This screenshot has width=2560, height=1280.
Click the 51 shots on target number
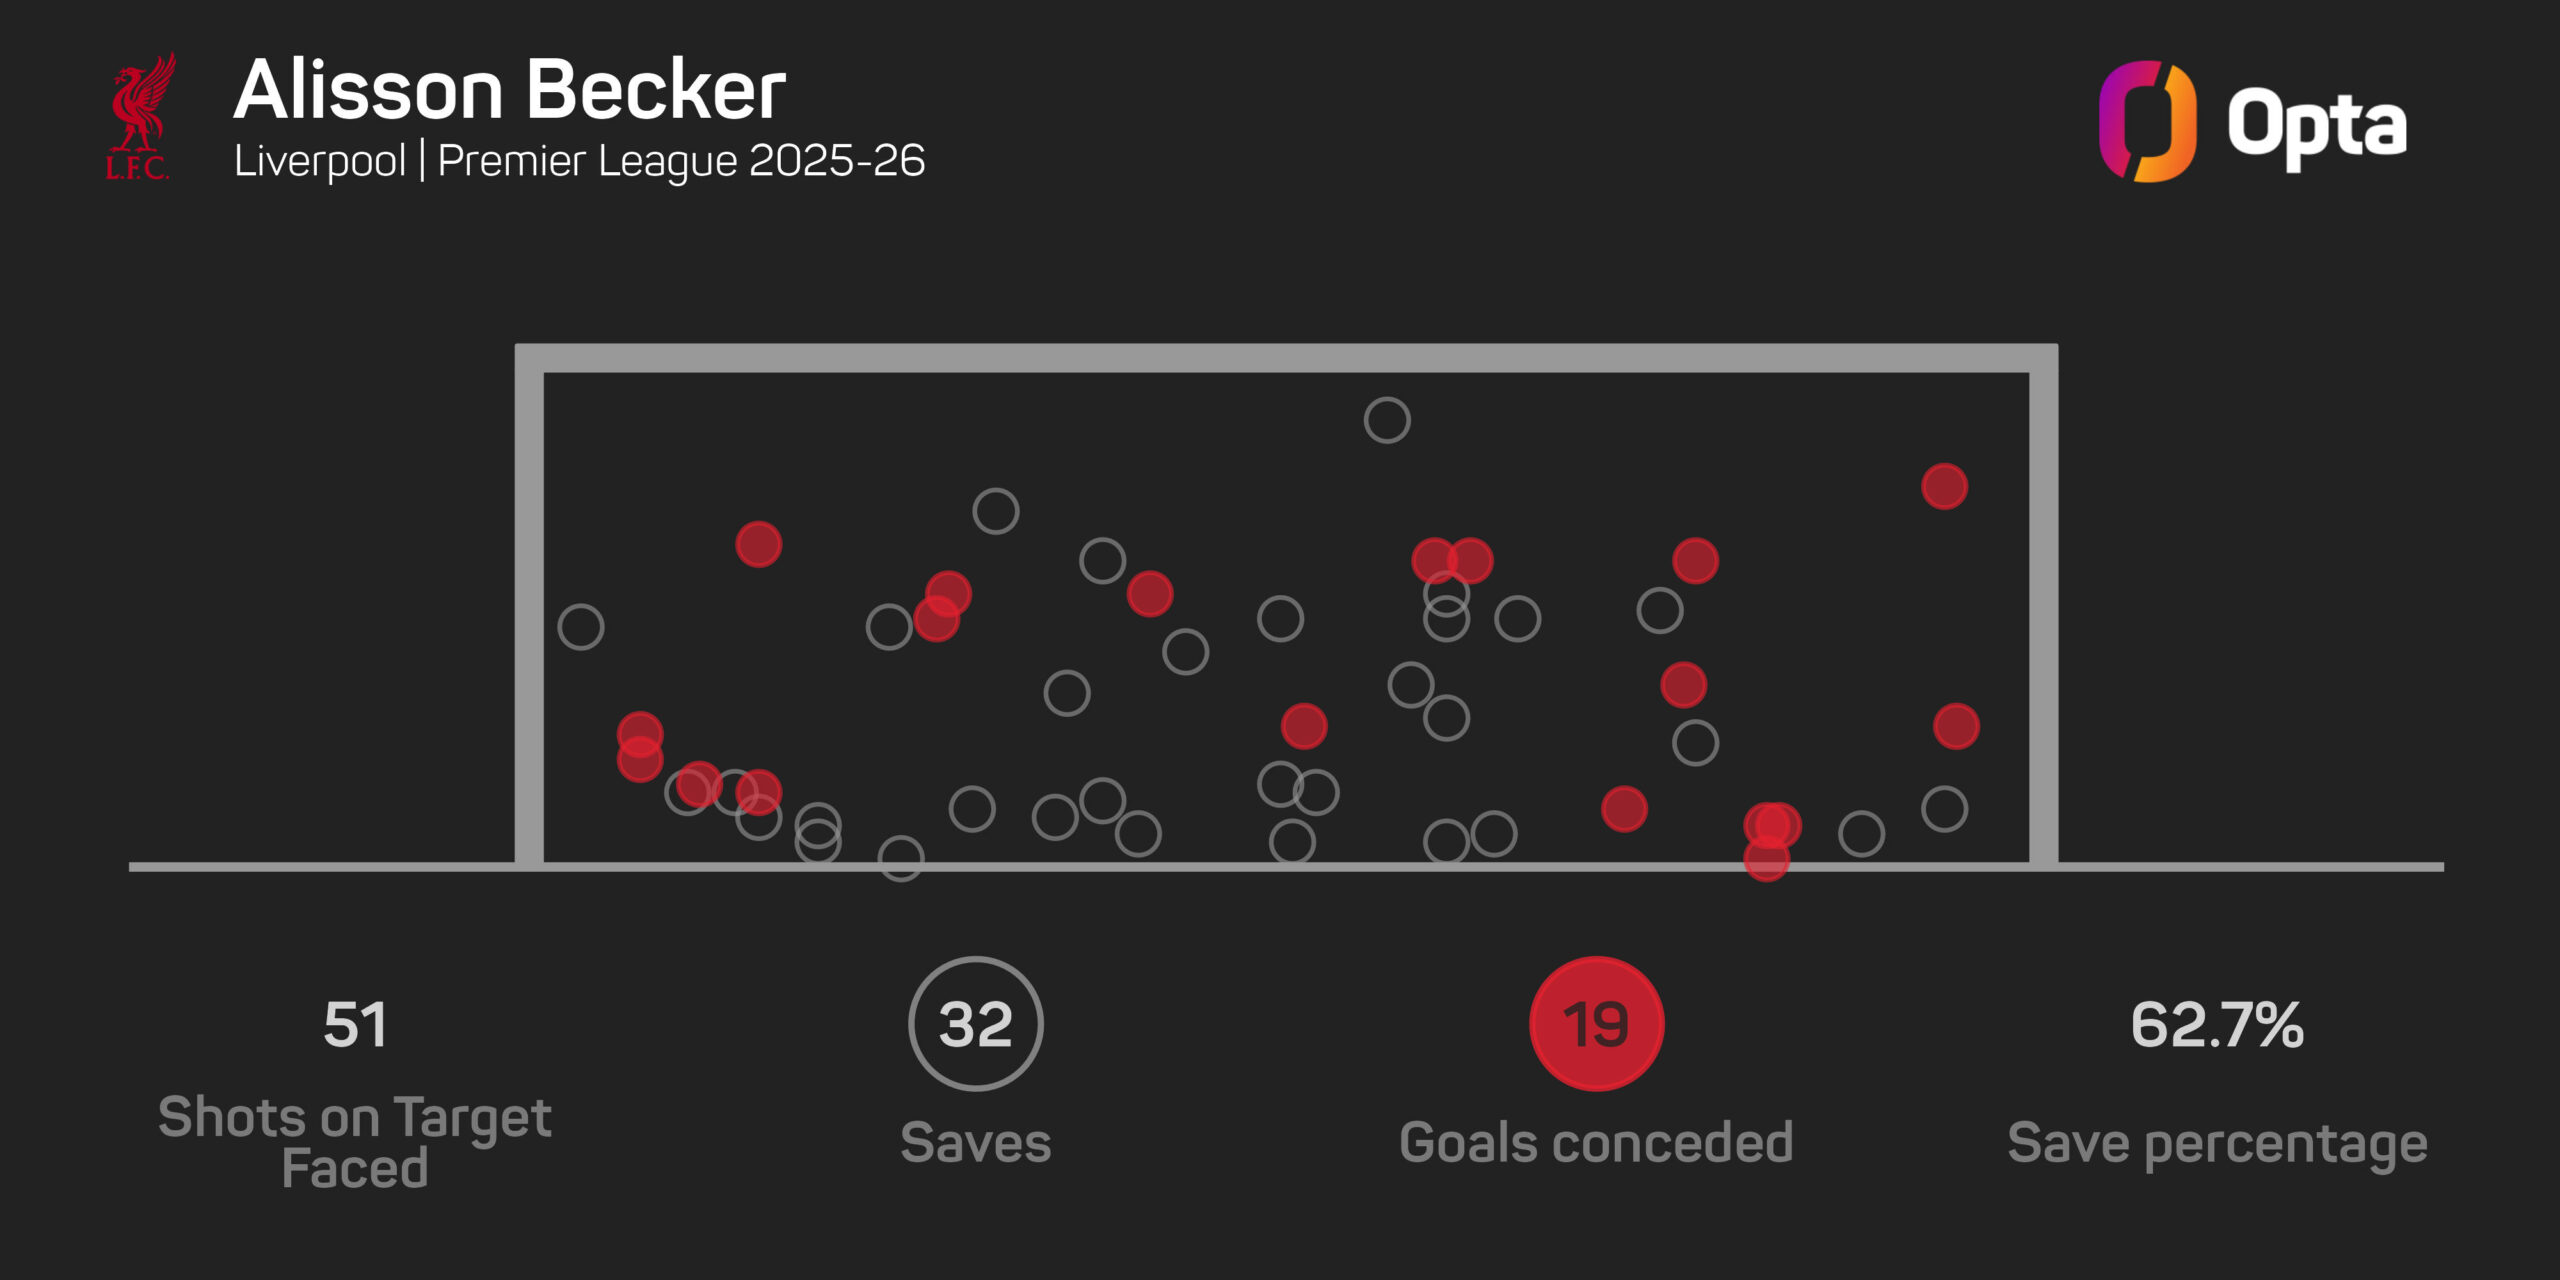[x=355, y=1025]
